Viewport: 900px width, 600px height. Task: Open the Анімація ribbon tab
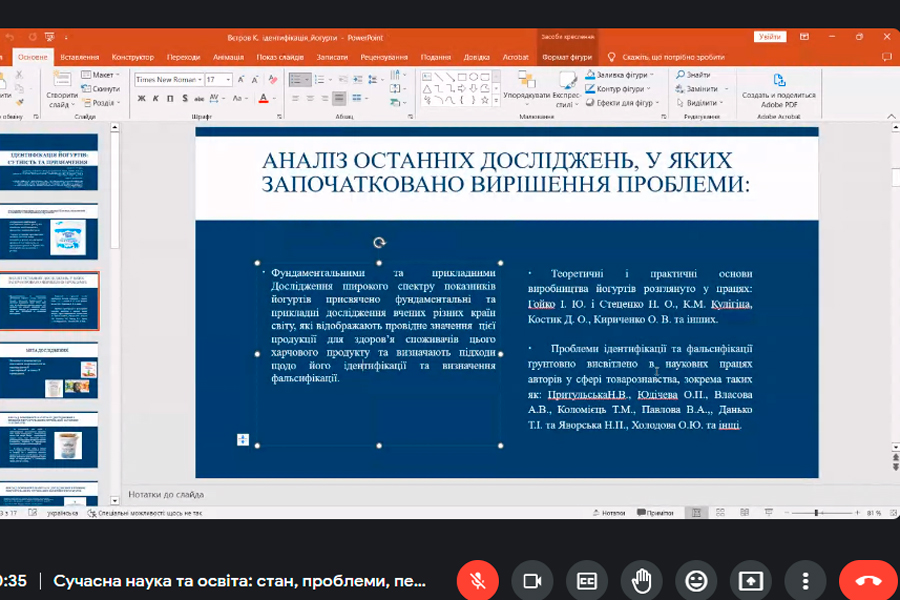228,57
